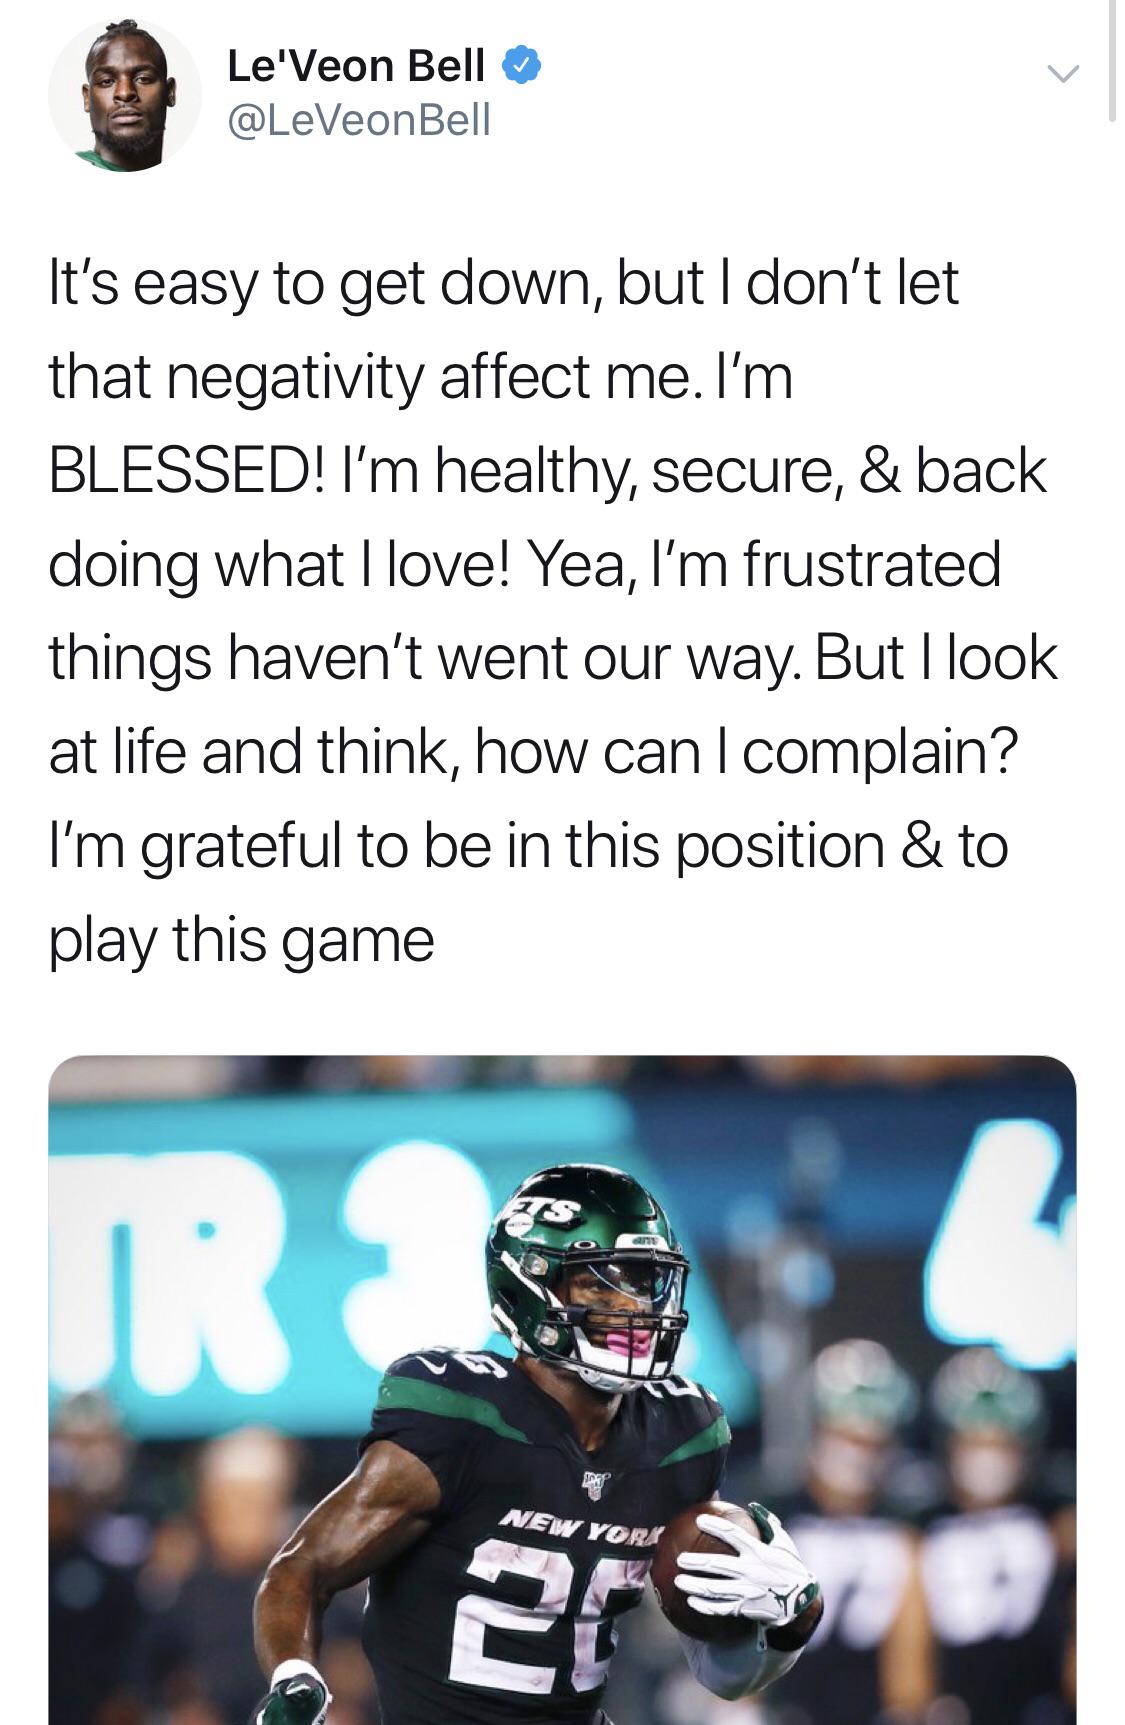Click the football held in the photo
Screen dimensions: 1125x1725
tap(700, 1560)
